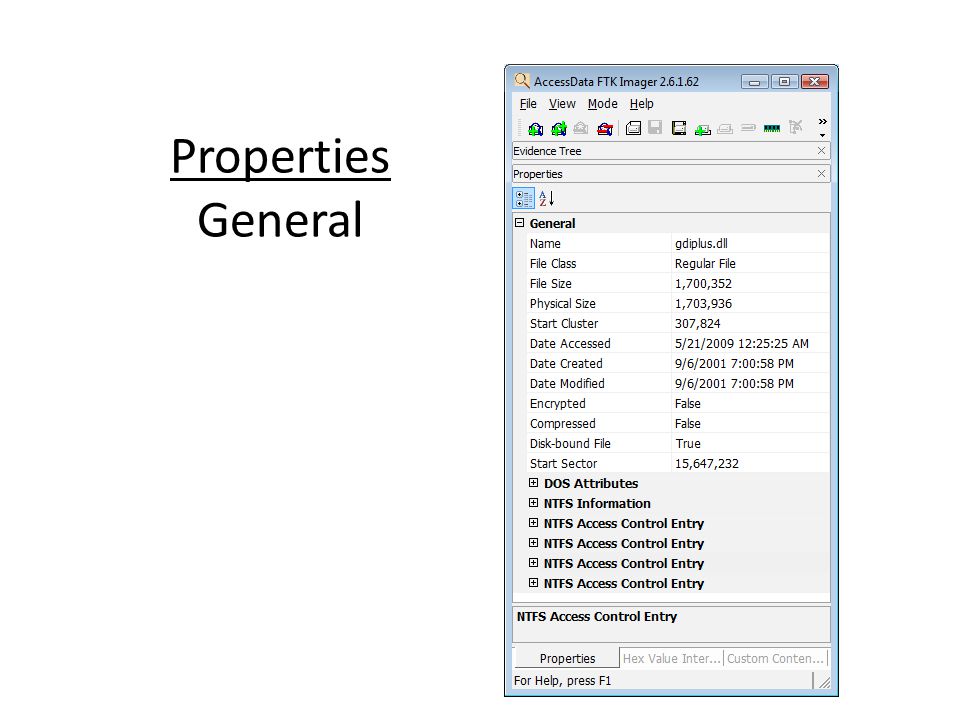Expand NTFS Information section
Image resolution: width=960 pixels, height=720 pixels.
[533, 503]
